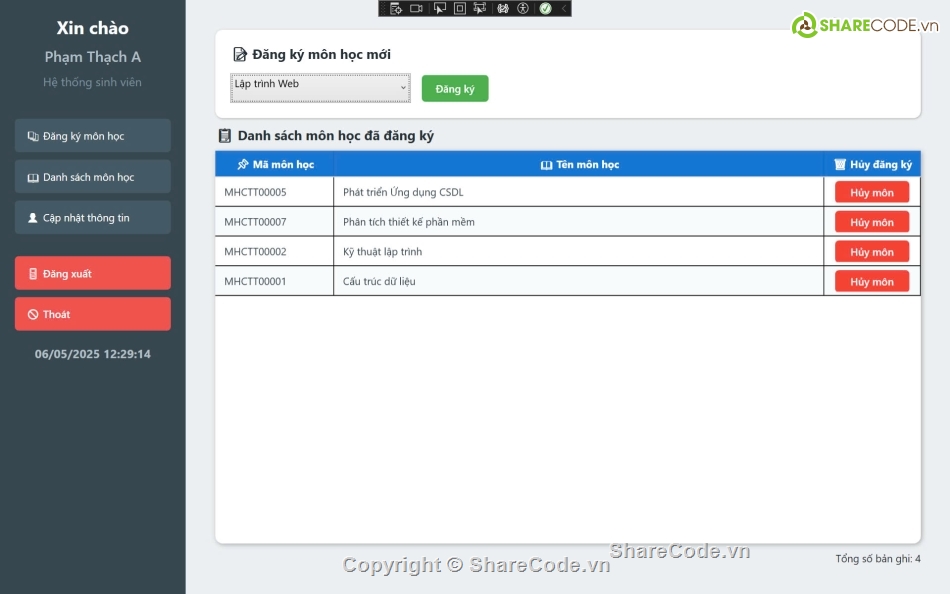Select the MHCTT00005 cell
This screenshot has width=950, height=594.
[274, 192]
